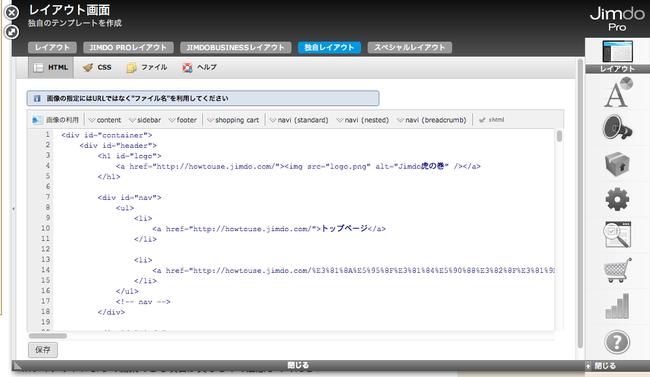Insert the sidebar placeholder

145,120
